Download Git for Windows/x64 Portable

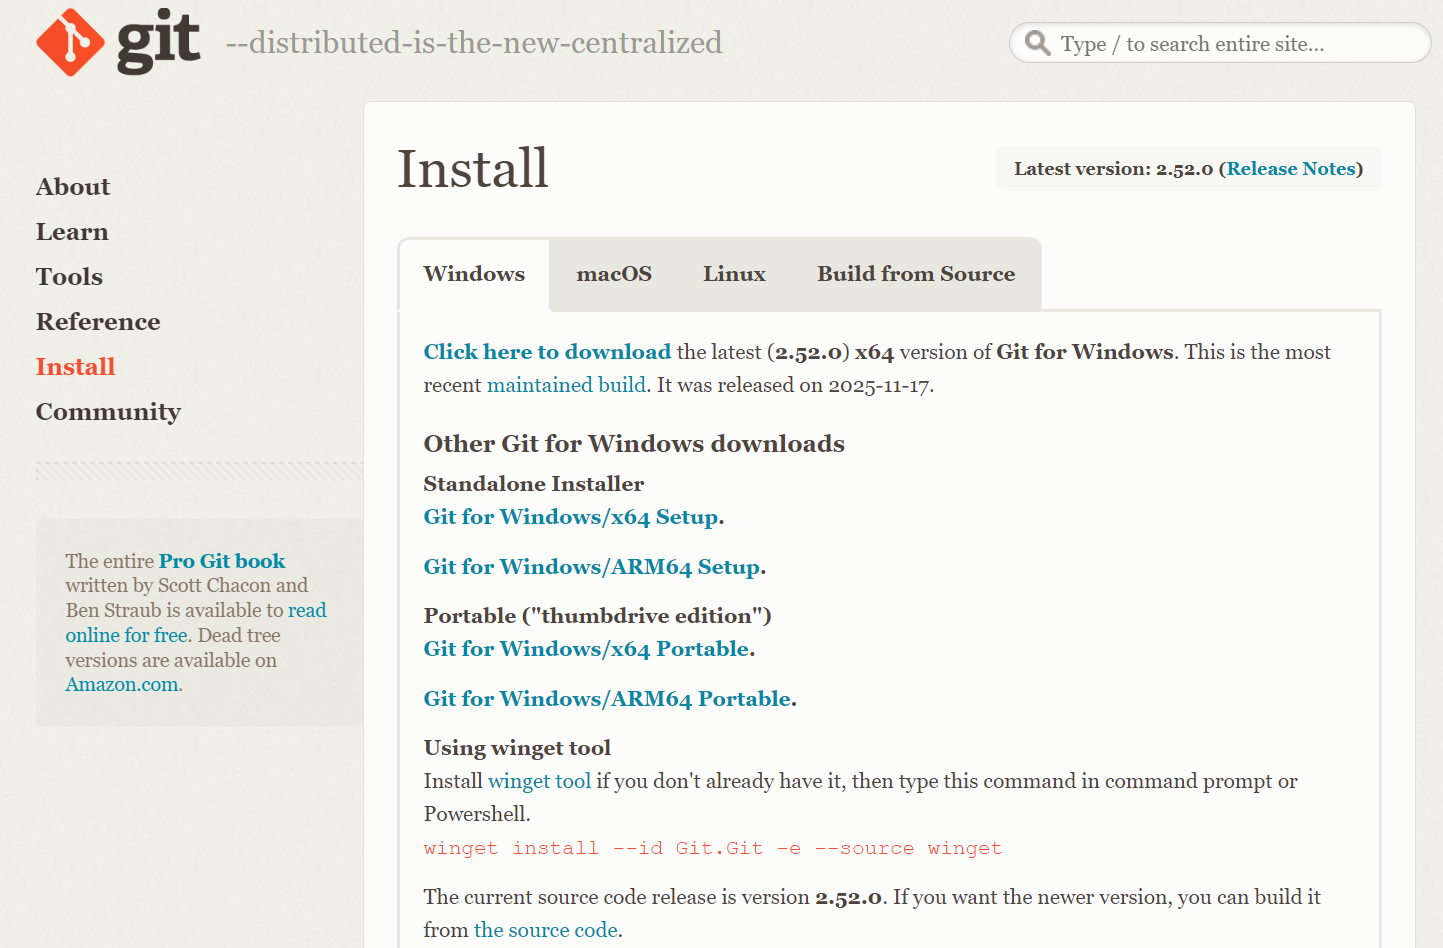point(587,649)
